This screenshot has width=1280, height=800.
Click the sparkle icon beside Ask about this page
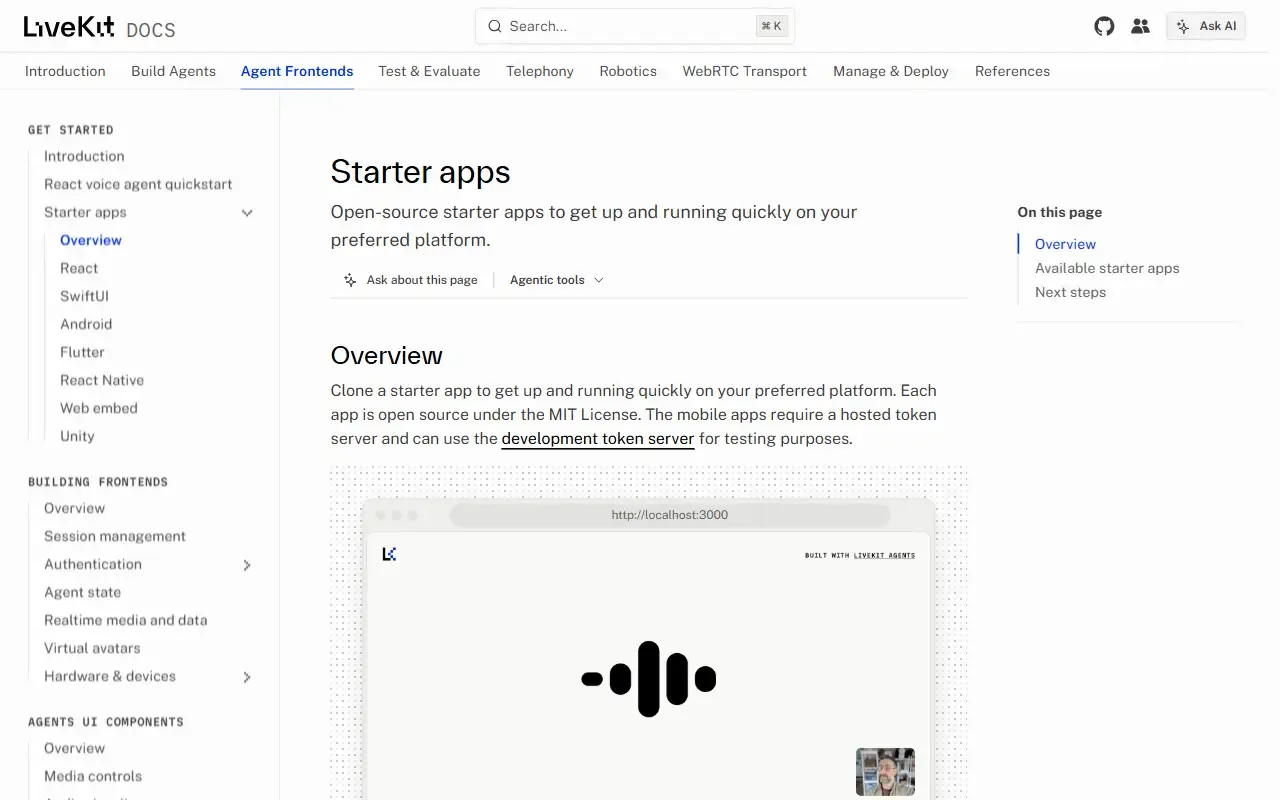click(x=350, y=280)
